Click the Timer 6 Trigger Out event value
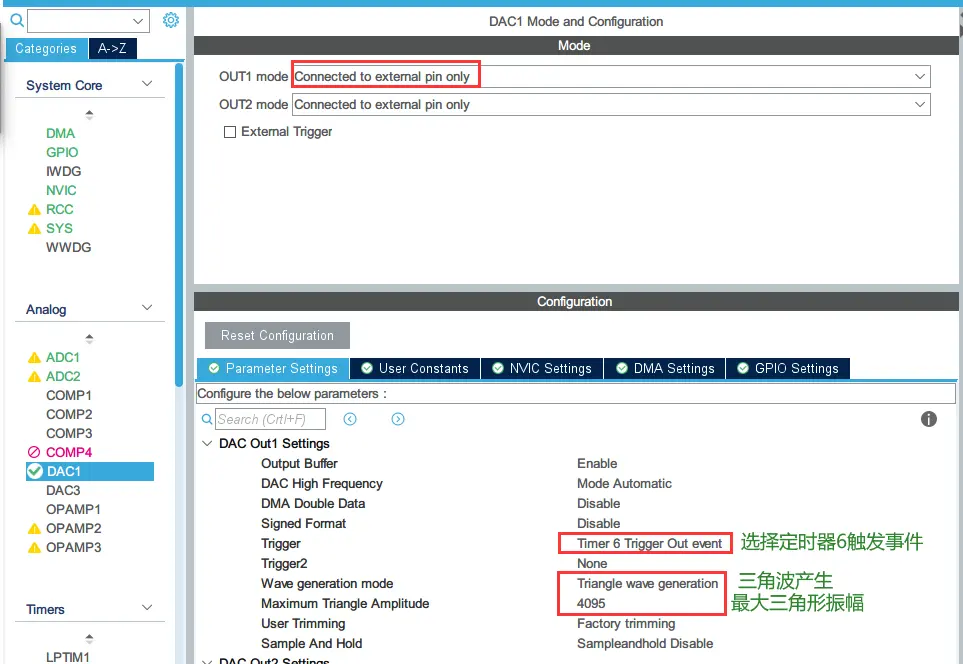 pyautogui.click(x=649, y=544)
